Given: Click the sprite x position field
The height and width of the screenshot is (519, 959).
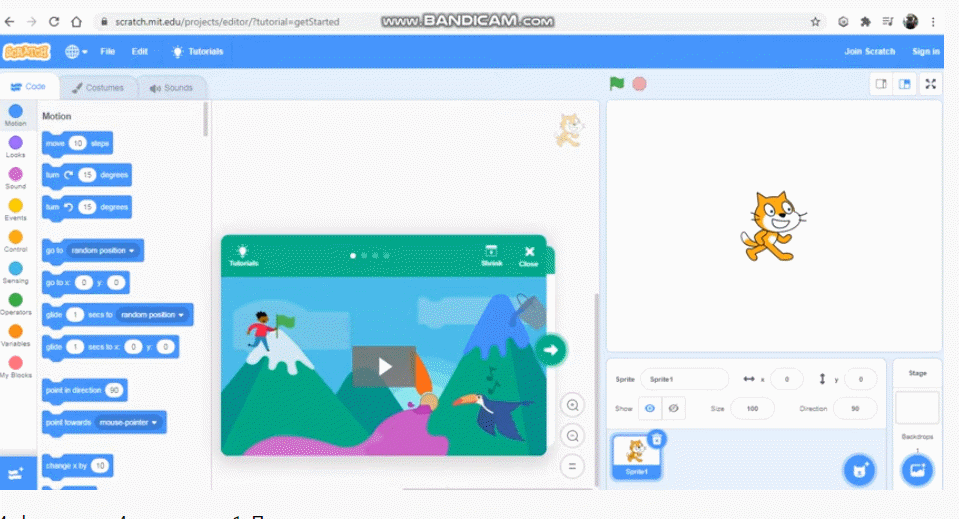Looking at the screenshot, I should point(787,380).
